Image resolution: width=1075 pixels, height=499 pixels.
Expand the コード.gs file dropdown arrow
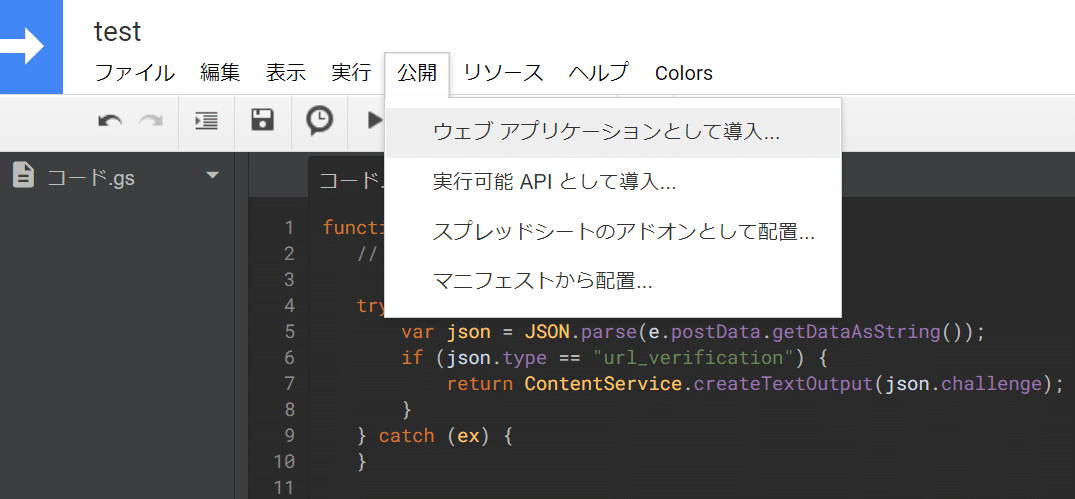[x=212, y=176]
